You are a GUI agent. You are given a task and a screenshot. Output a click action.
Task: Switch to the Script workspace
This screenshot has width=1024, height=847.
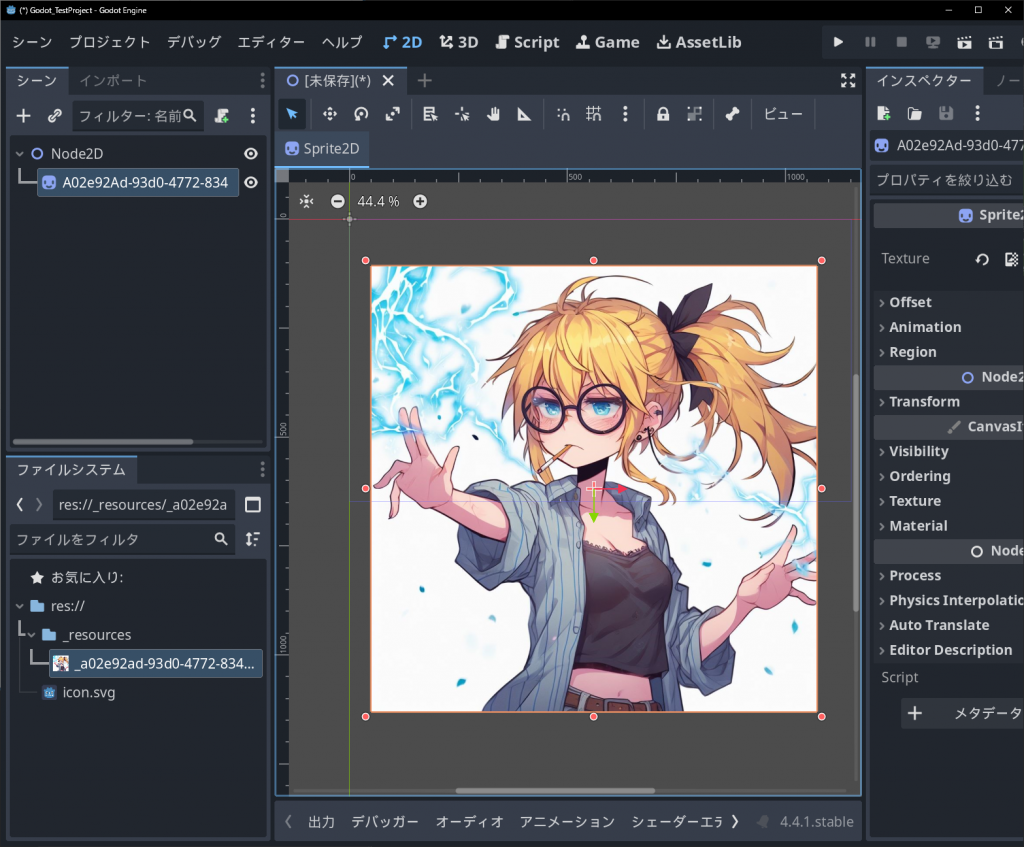coord(528,42)
